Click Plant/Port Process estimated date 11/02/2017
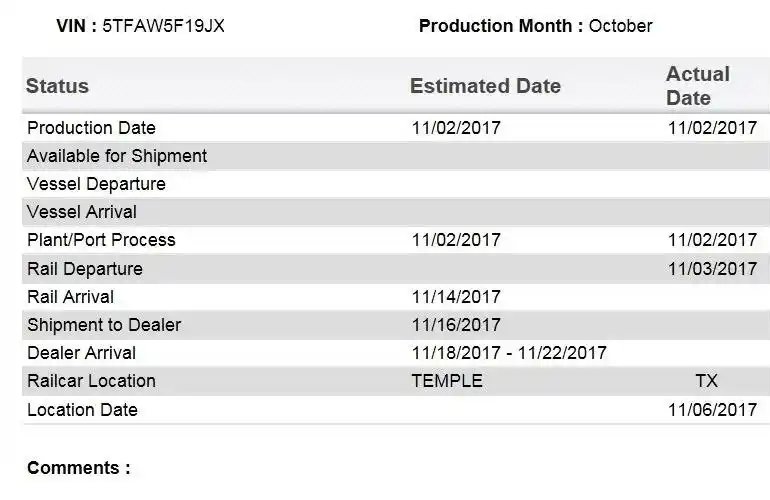 [456, 240]
